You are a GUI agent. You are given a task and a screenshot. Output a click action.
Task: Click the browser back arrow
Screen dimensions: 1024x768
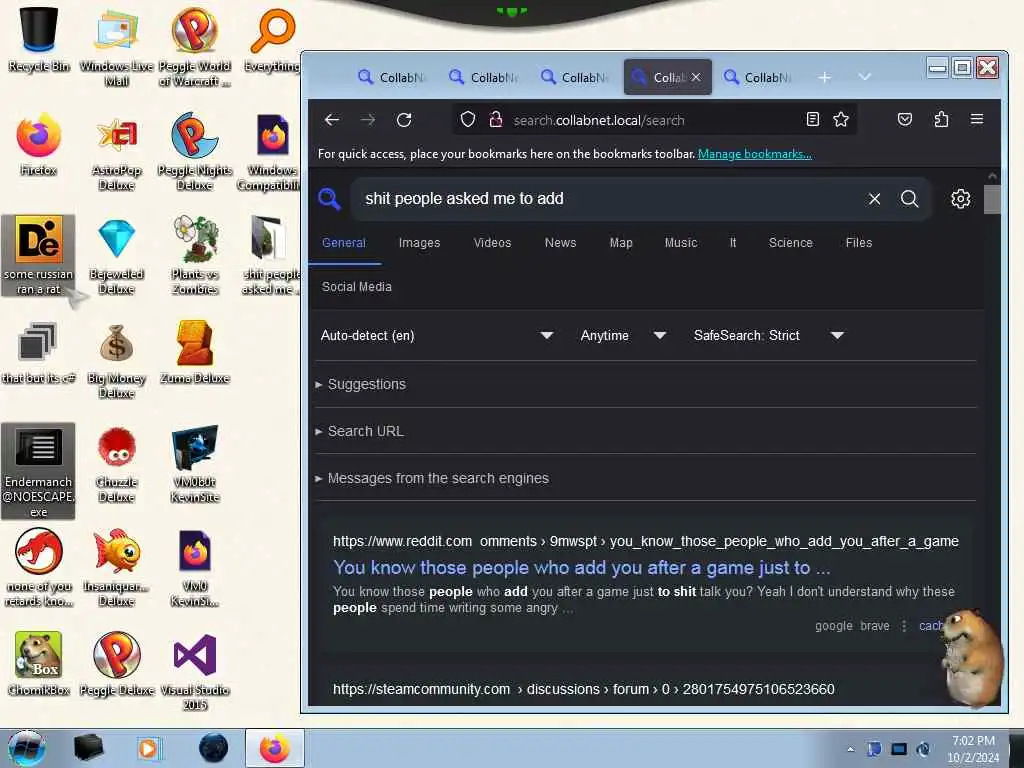[332, 120]
